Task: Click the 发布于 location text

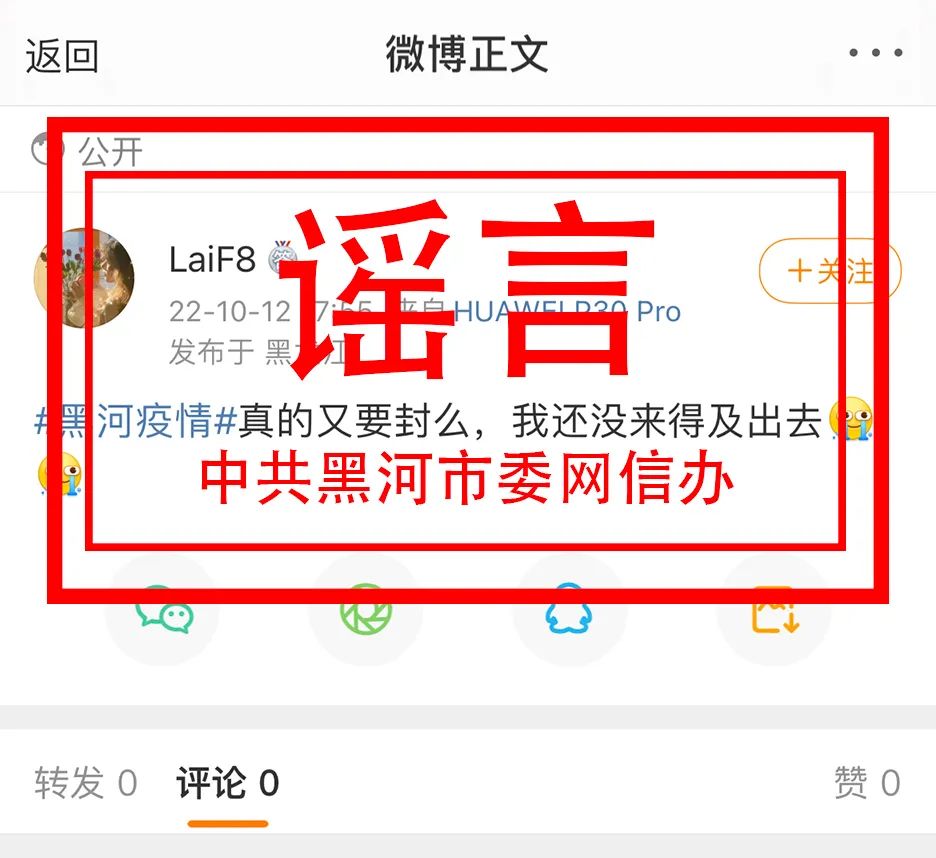Action: (258, 351)
